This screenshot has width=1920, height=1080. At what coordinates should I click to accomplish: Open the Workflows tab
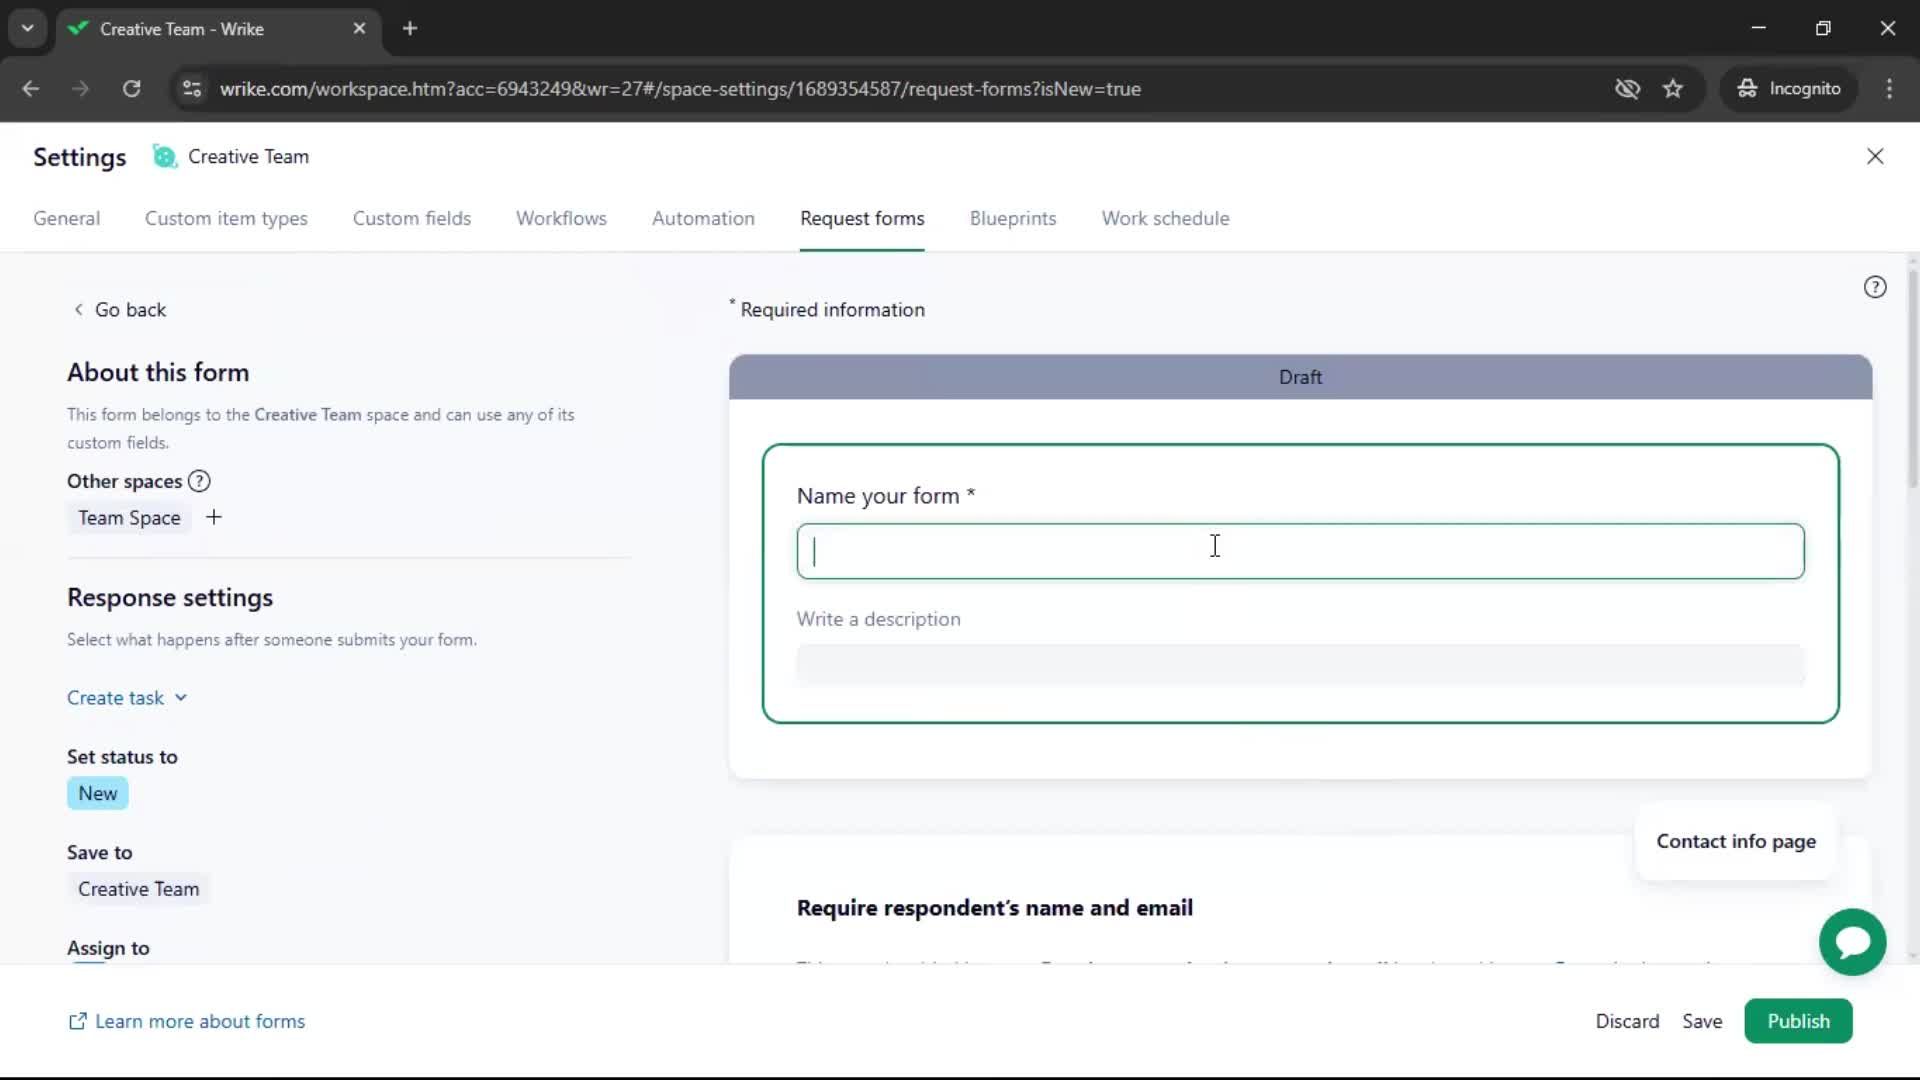coord(561,218)
